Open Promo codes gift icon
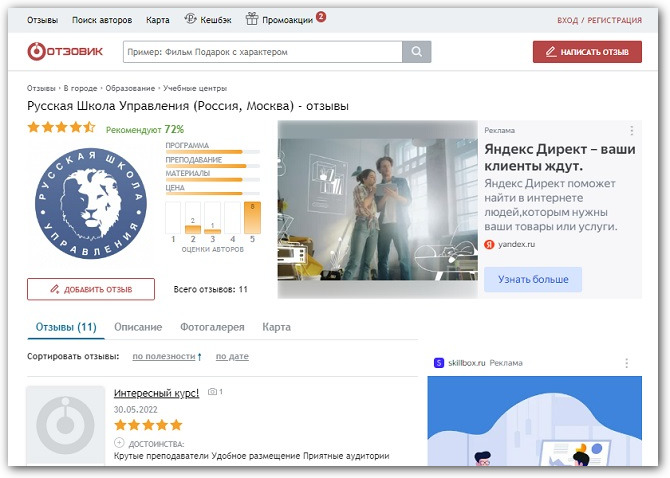 coord(252,19)
